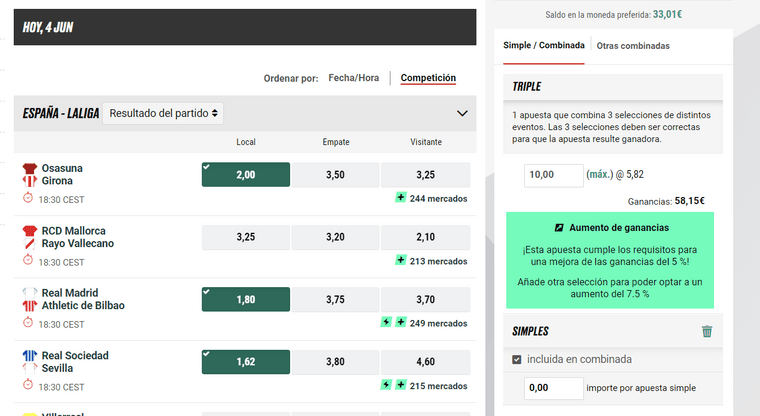
Task: Open 249 mercados for Real Madrid match
Action: (438, 323)
